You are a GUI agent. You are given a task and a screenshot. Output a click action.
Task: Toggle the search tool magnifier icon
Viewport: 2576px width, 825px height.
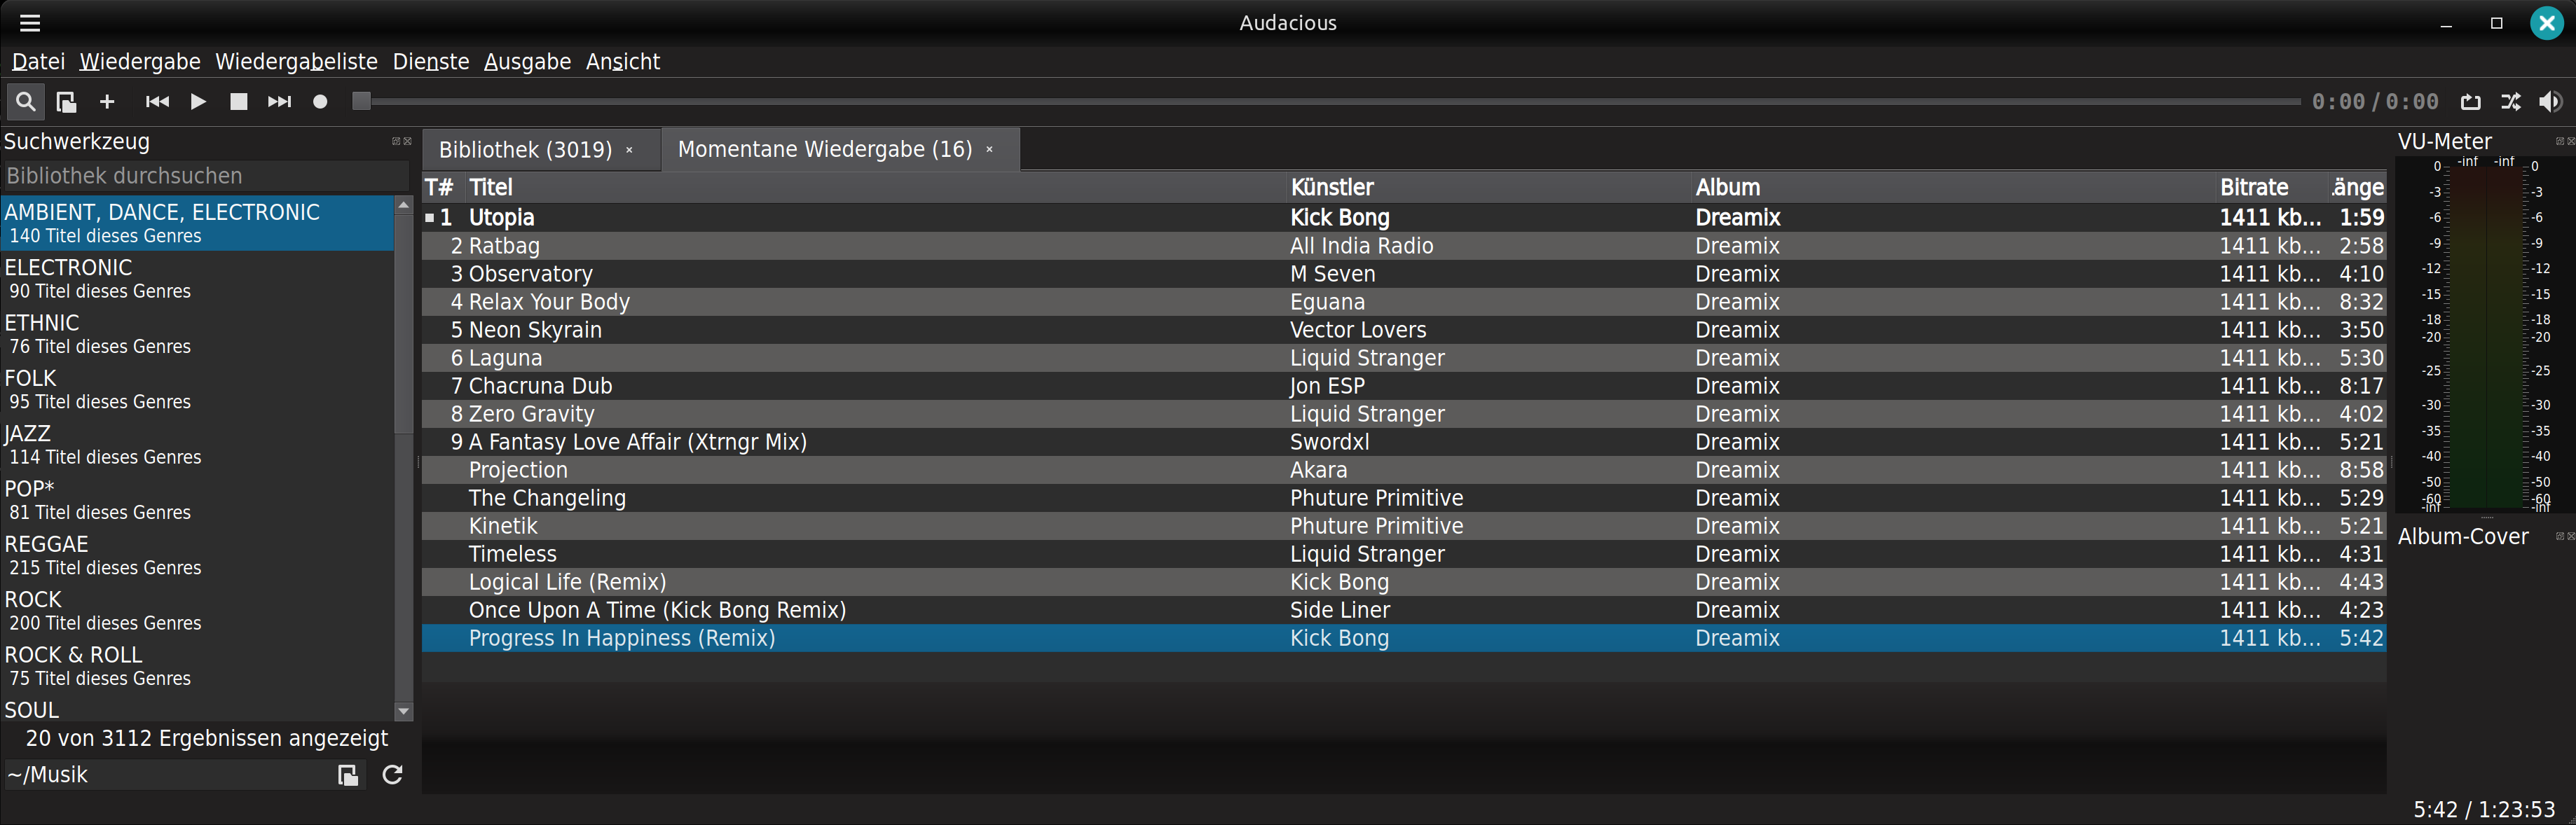pyautogui.click(x=25, y=102)
